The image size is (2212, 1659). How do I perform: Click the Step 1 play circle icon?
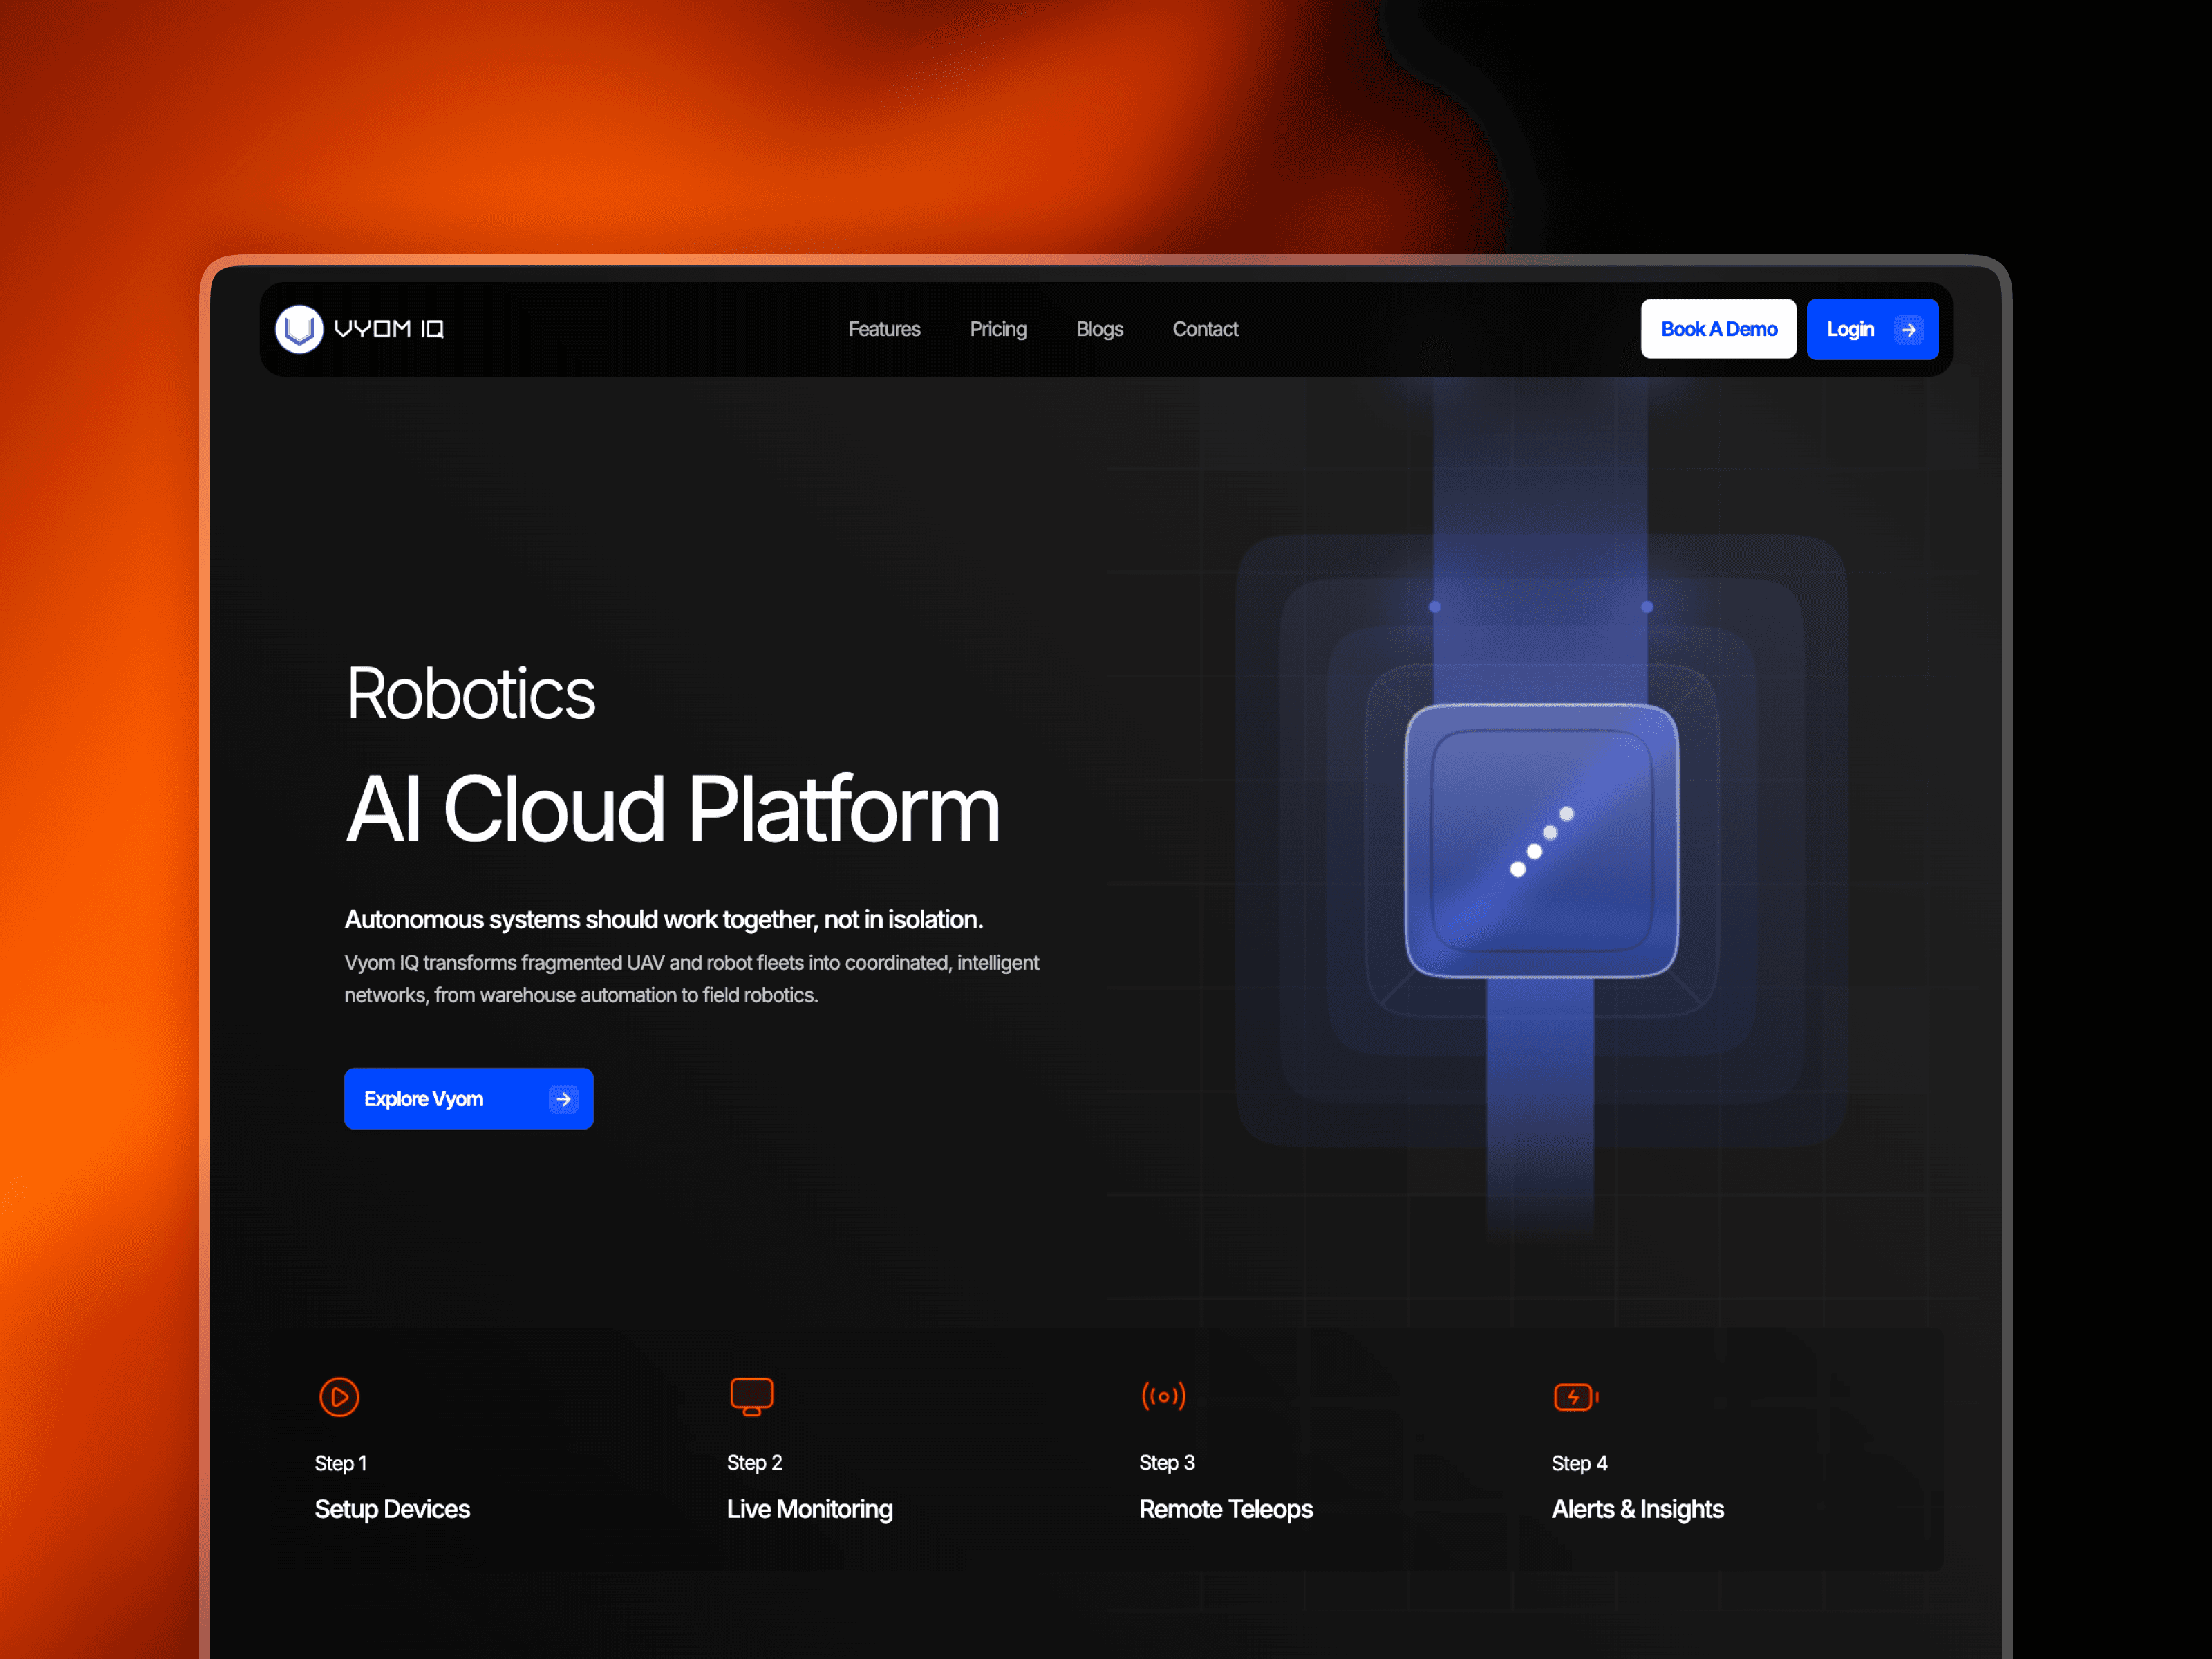(339, 1397)
